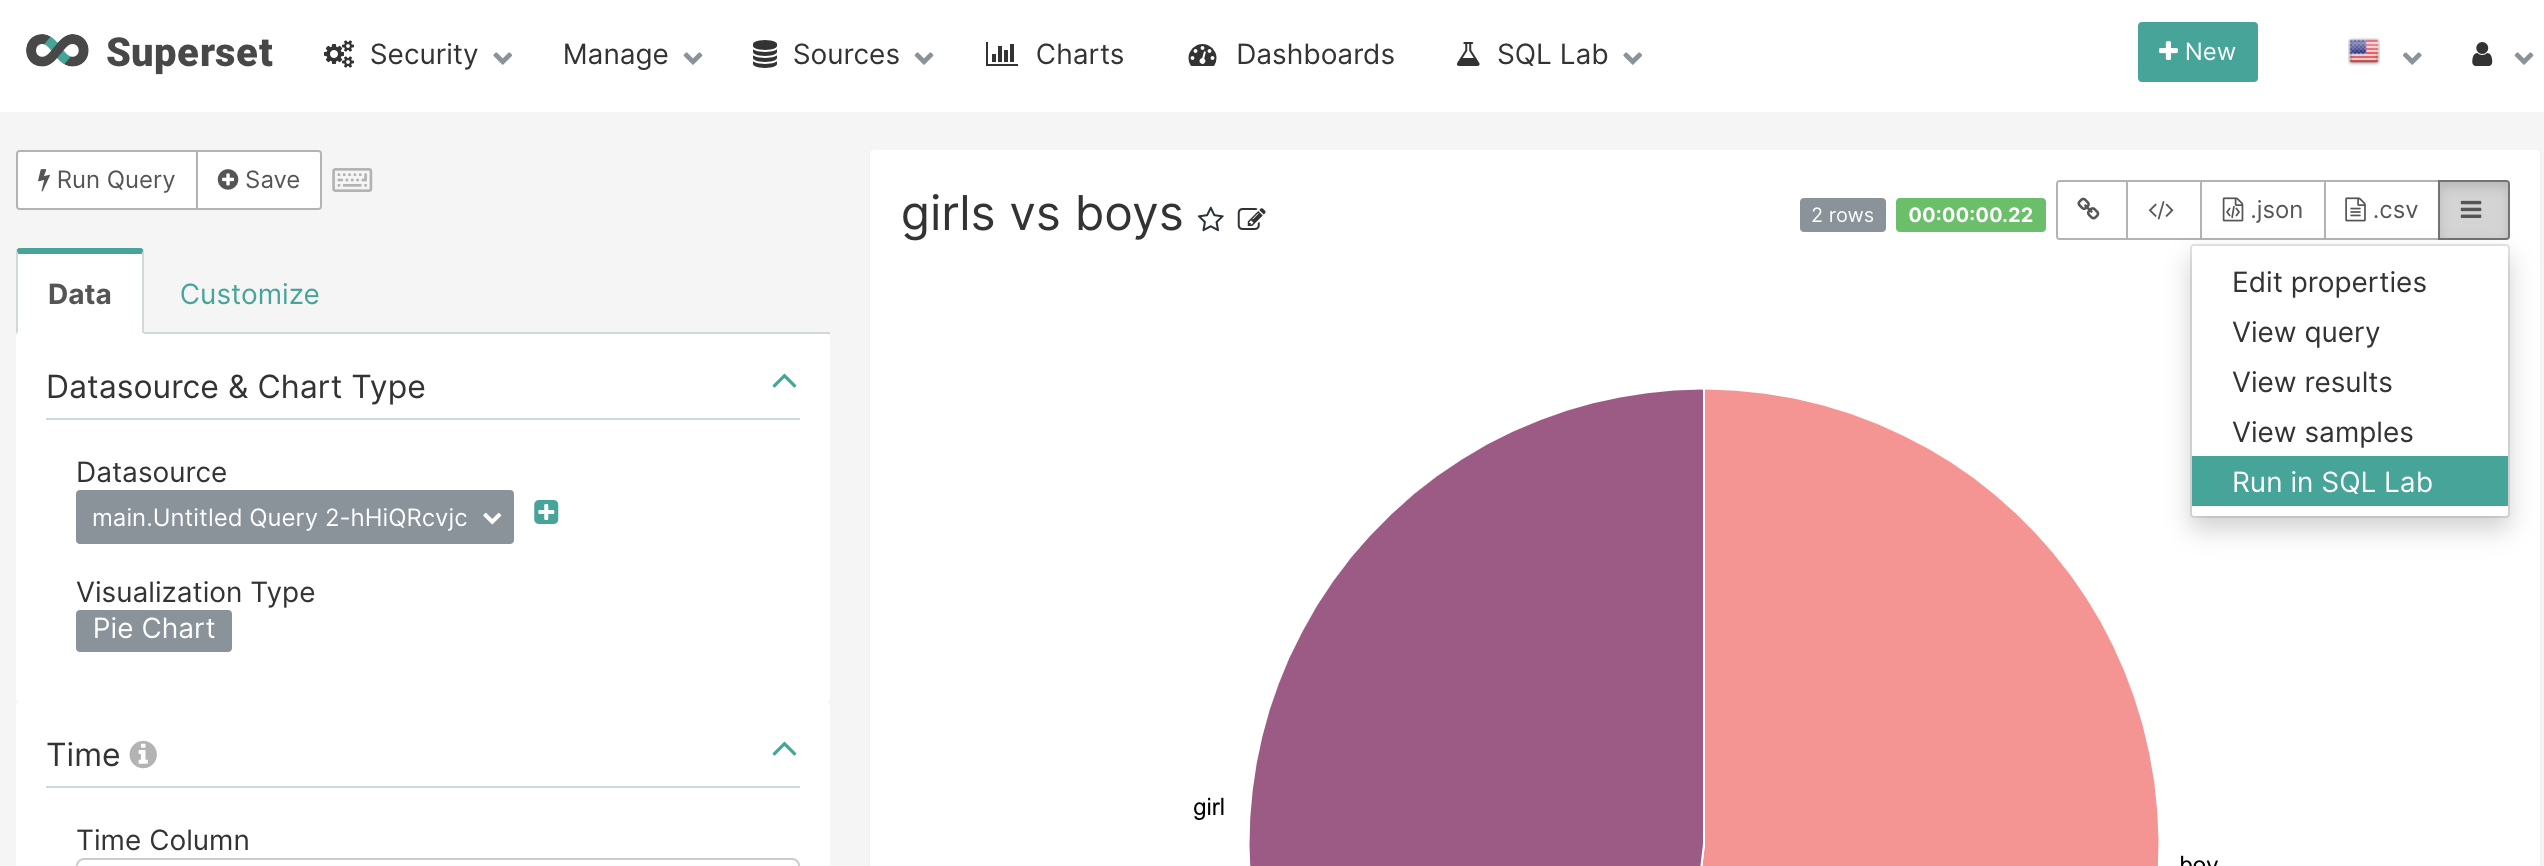Open the hamburger menu icon

2471,210
